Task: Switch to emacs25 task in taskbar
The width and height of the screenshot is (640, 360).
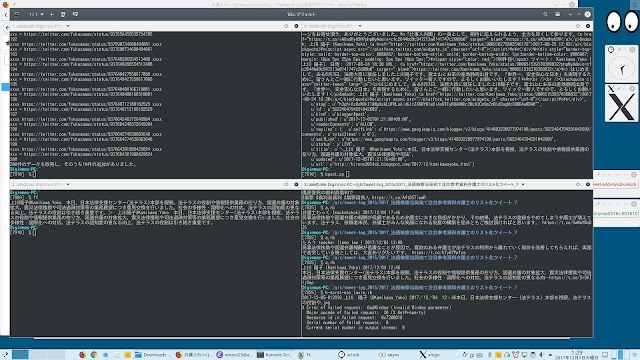Action: 234,355
